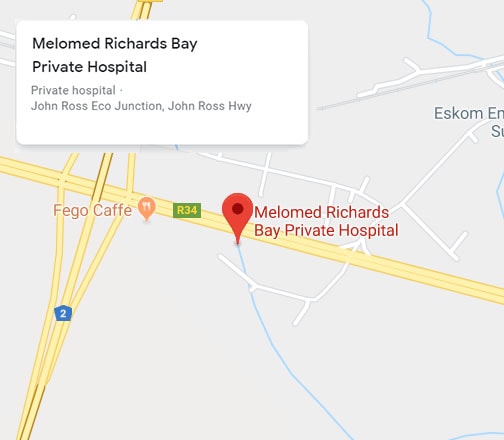This screenshot has width=504, height=440.
Task: Click the blue route 2 shield
Action: pyautogui.click(x=63, y=313)
